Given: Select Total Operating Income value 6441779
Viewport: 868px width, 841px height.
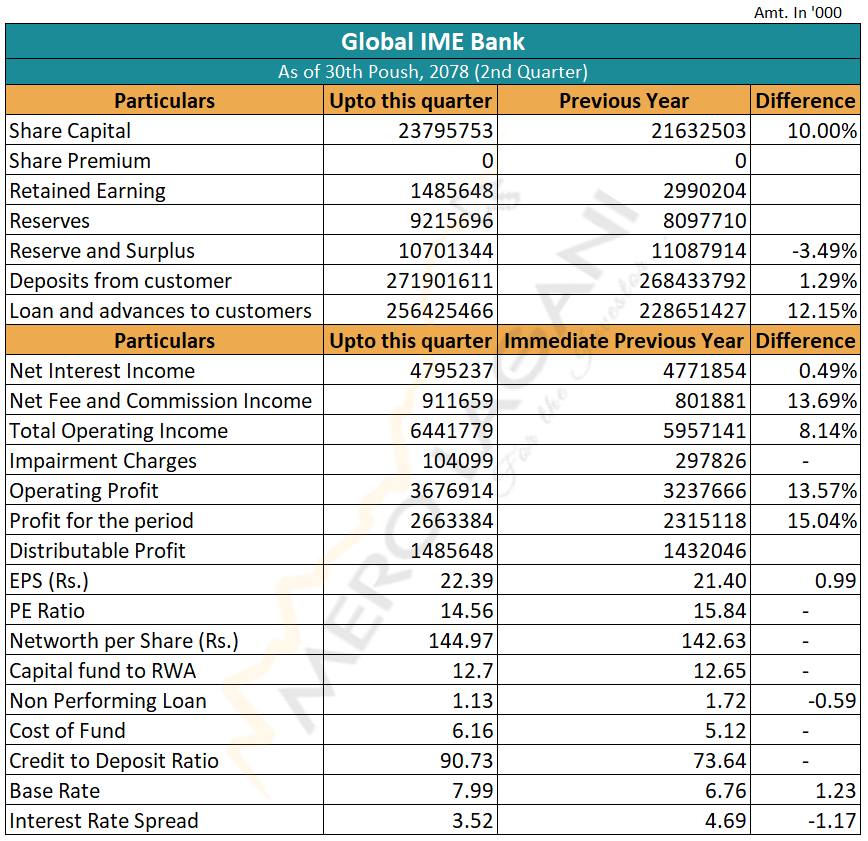Looking at the screenshot, I should (x=452, y=431).
